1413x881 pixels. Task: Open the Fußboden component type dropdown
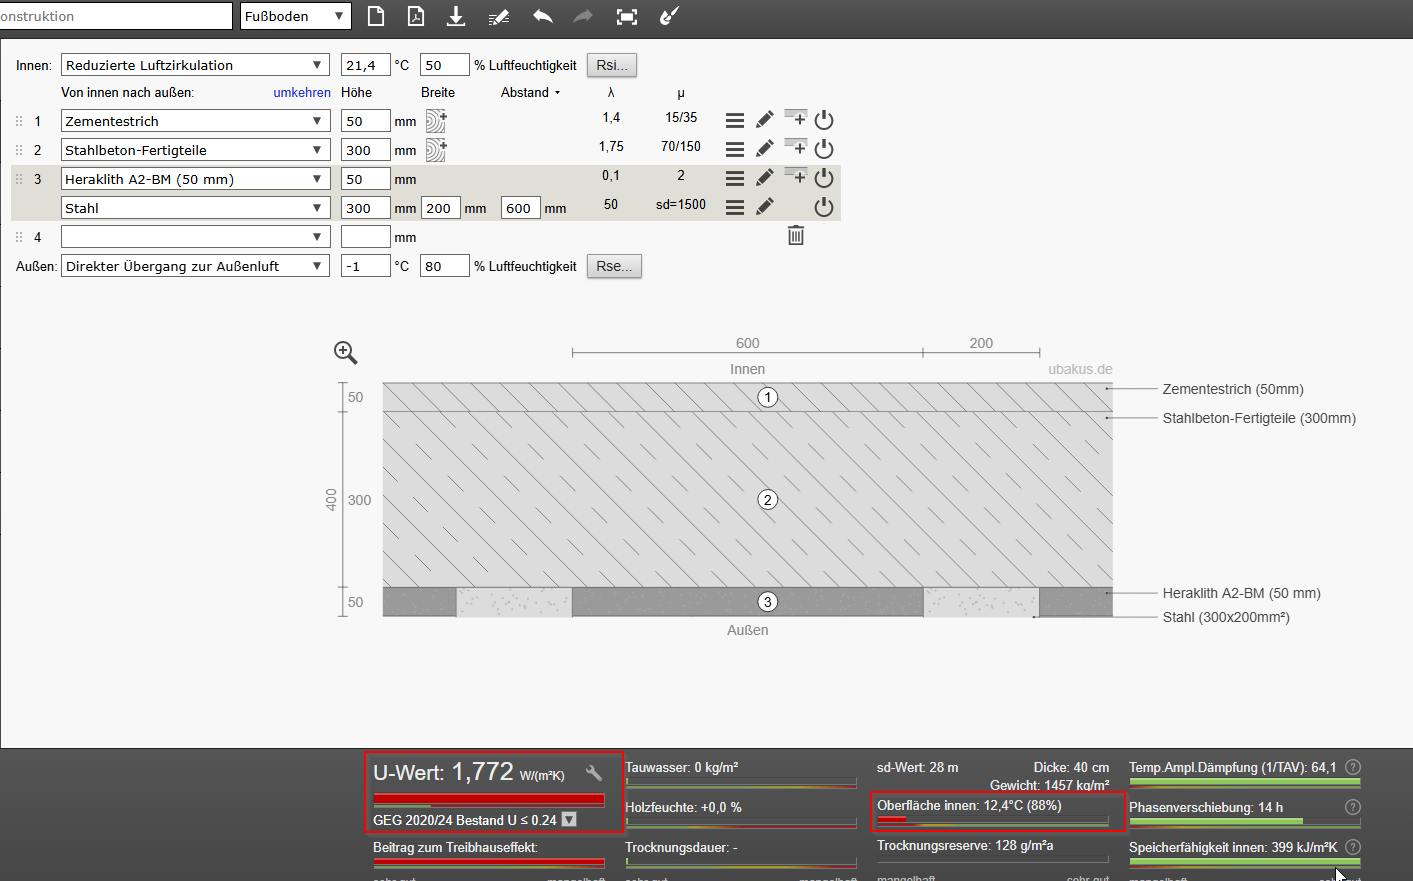tap(296, 16)
